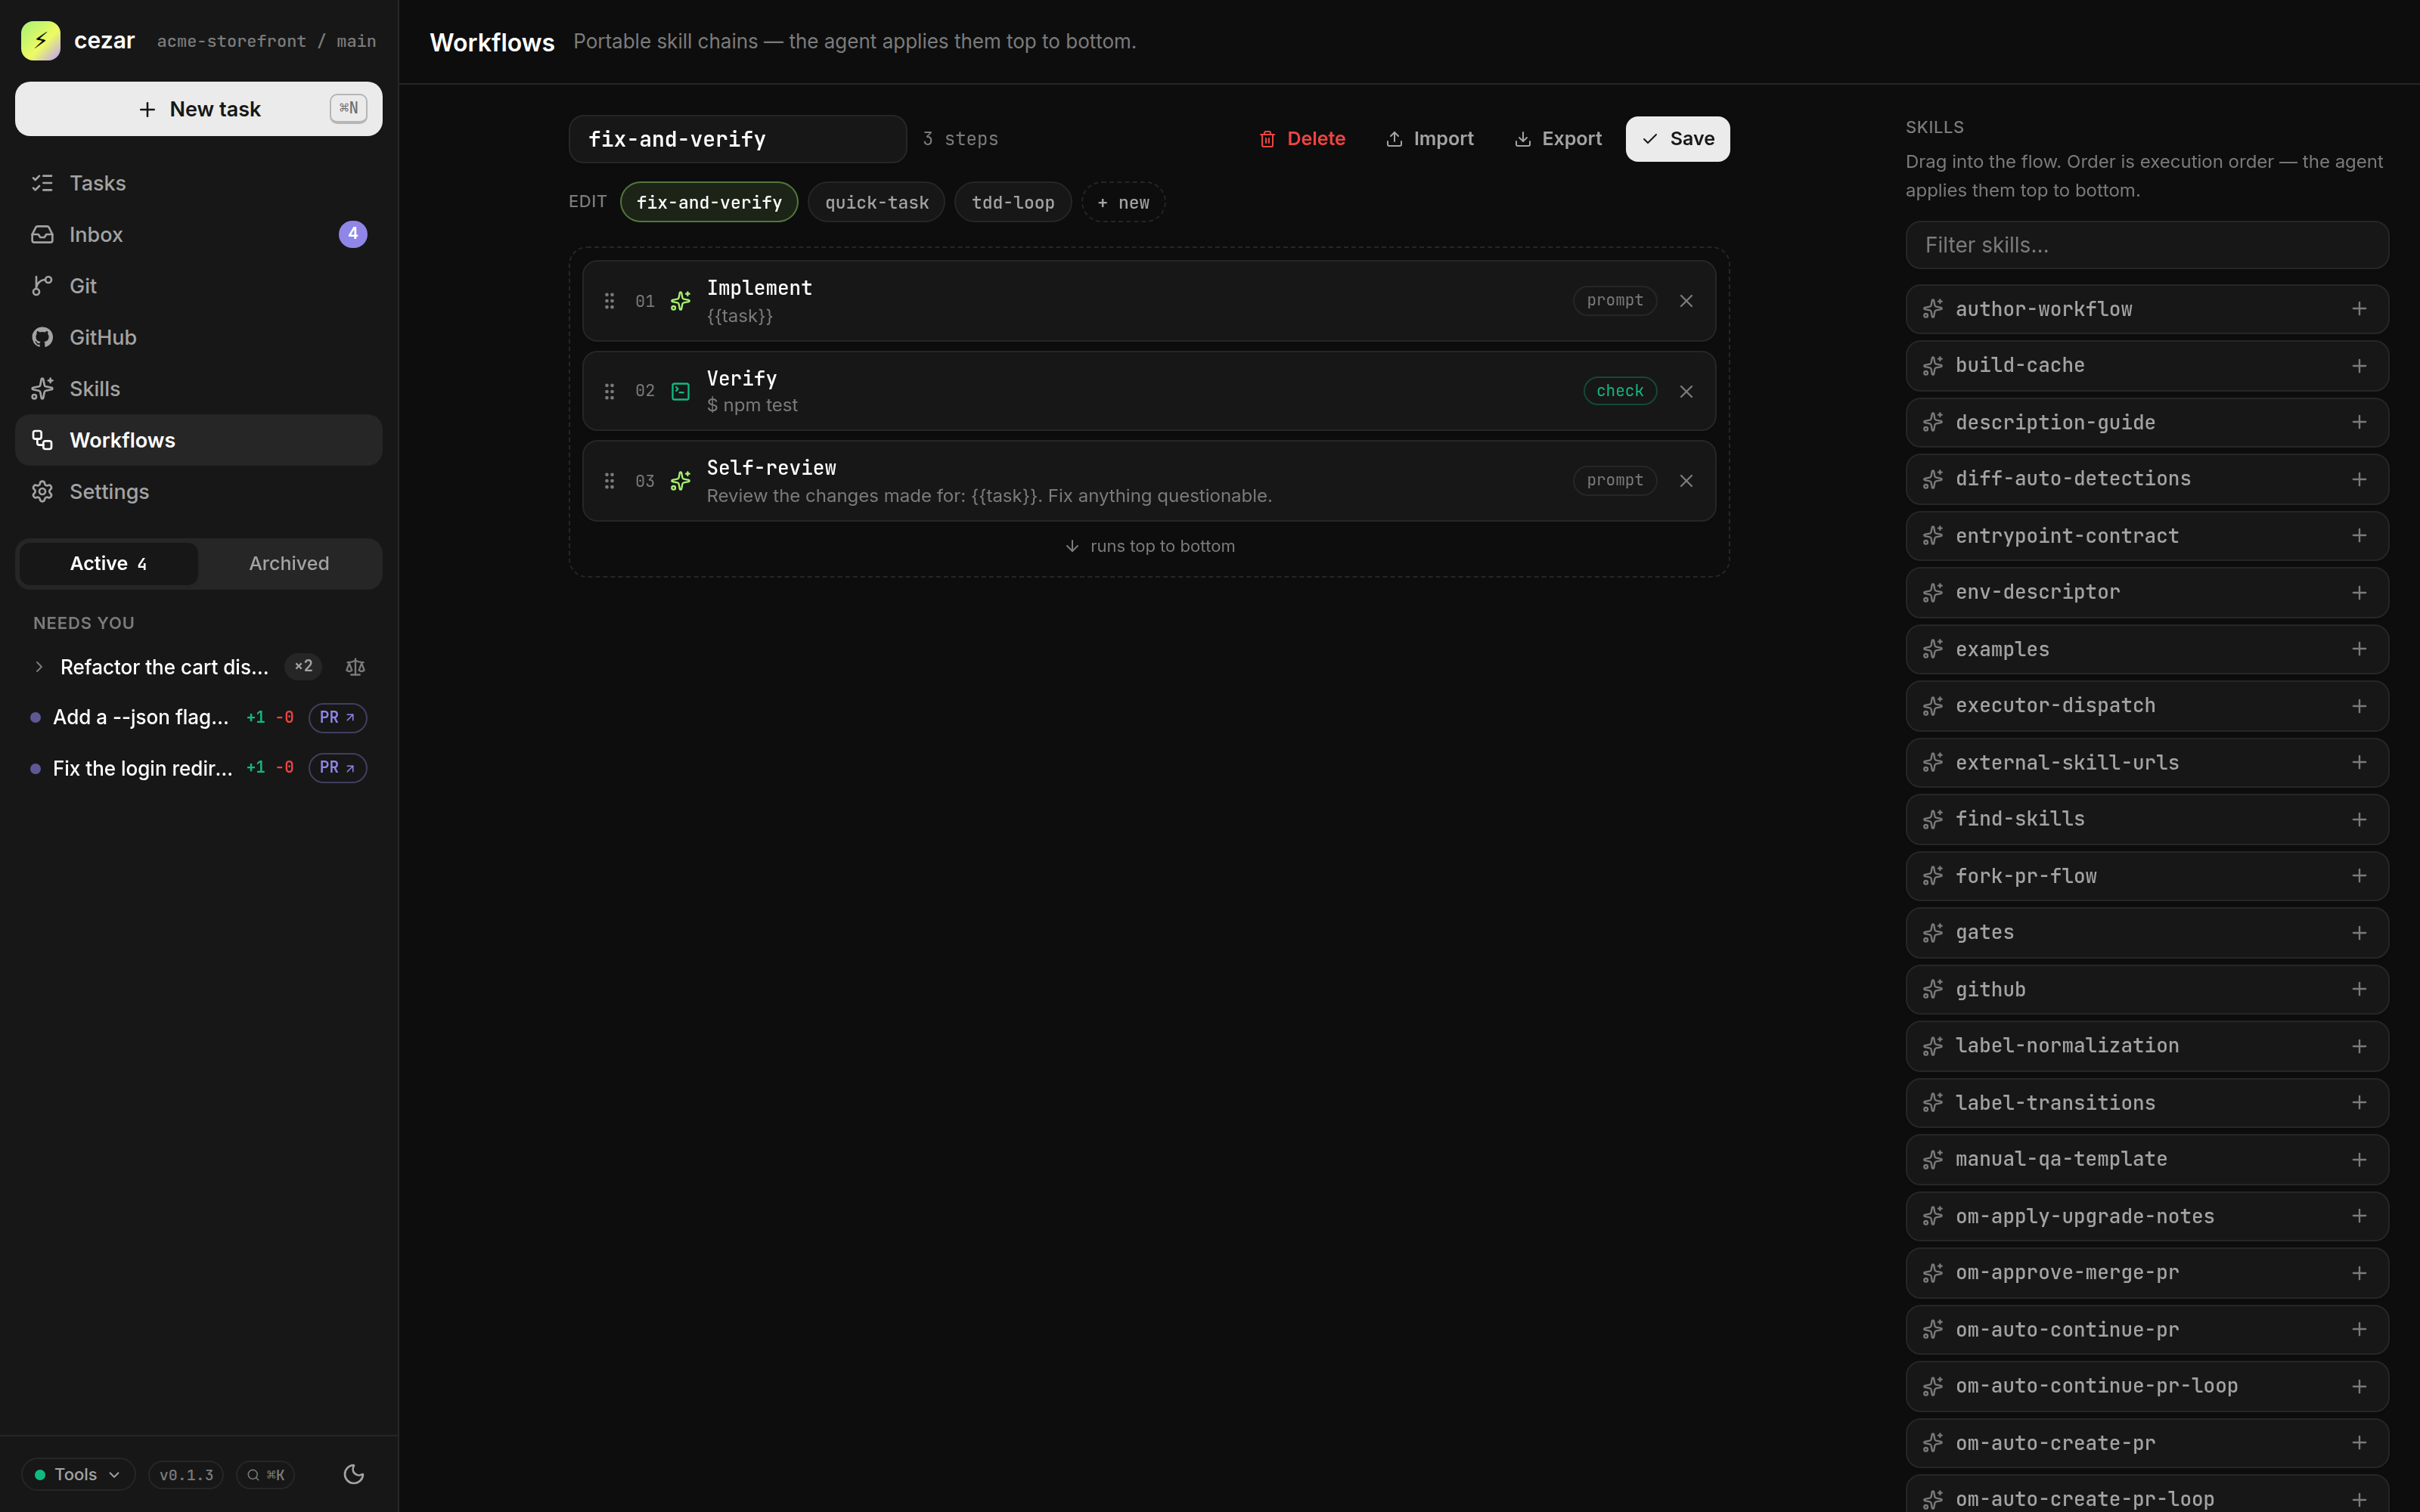Save the workflow
The width and height of the screenshot is (2420, 1512).
1677,139
